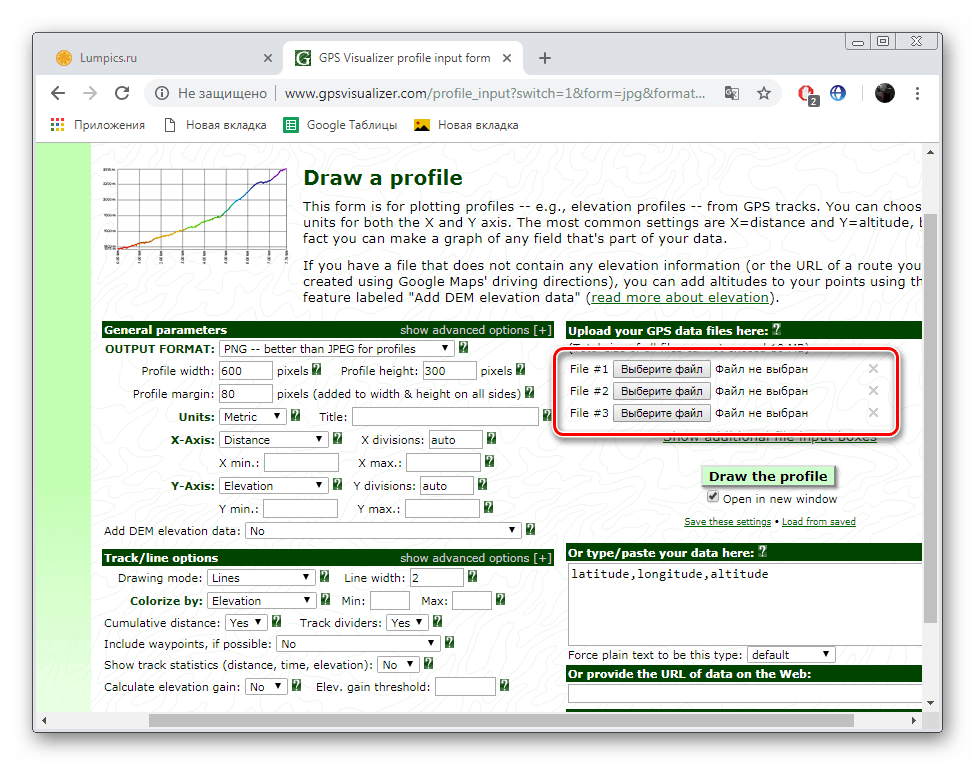This screenshot has width=975, height=765.
Task: Click help icon next to Y-Axis dropdown
Action: pos(337,484)
